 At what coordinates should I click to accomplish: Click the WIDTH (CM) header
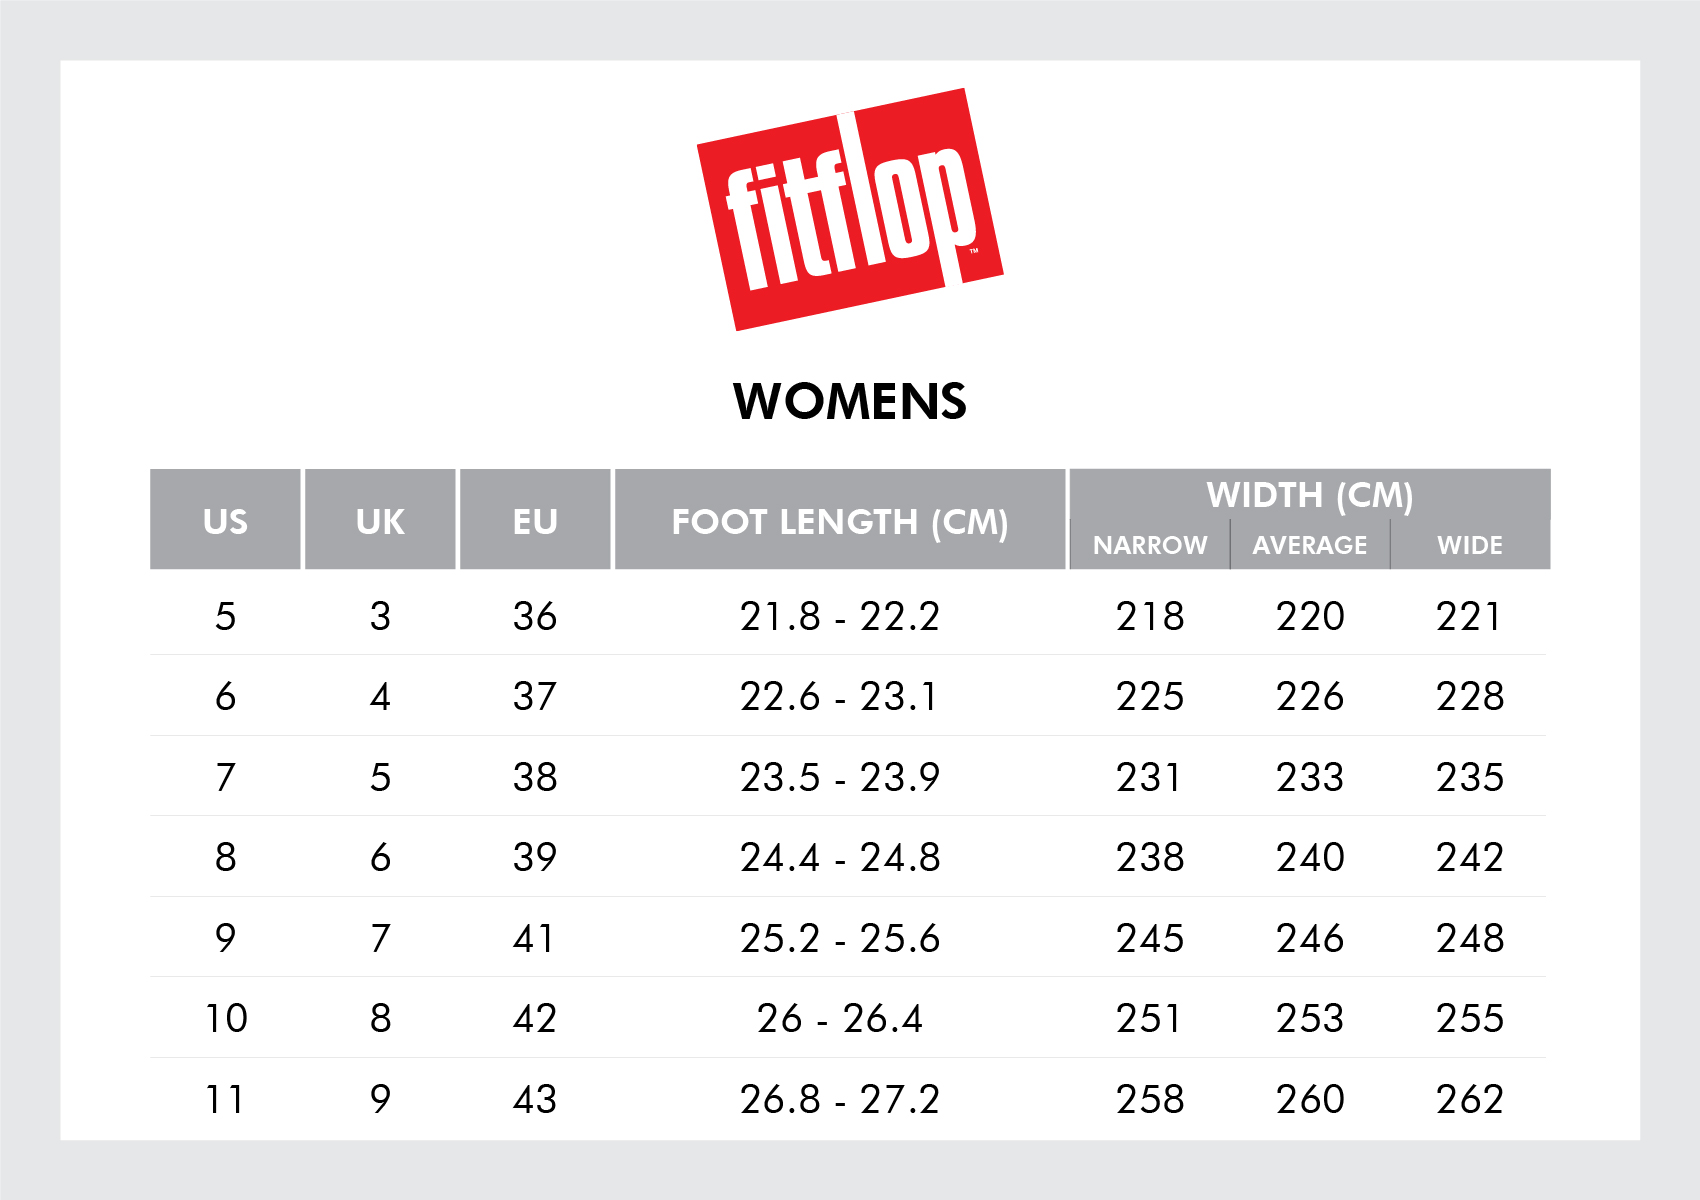point(1310,495)
